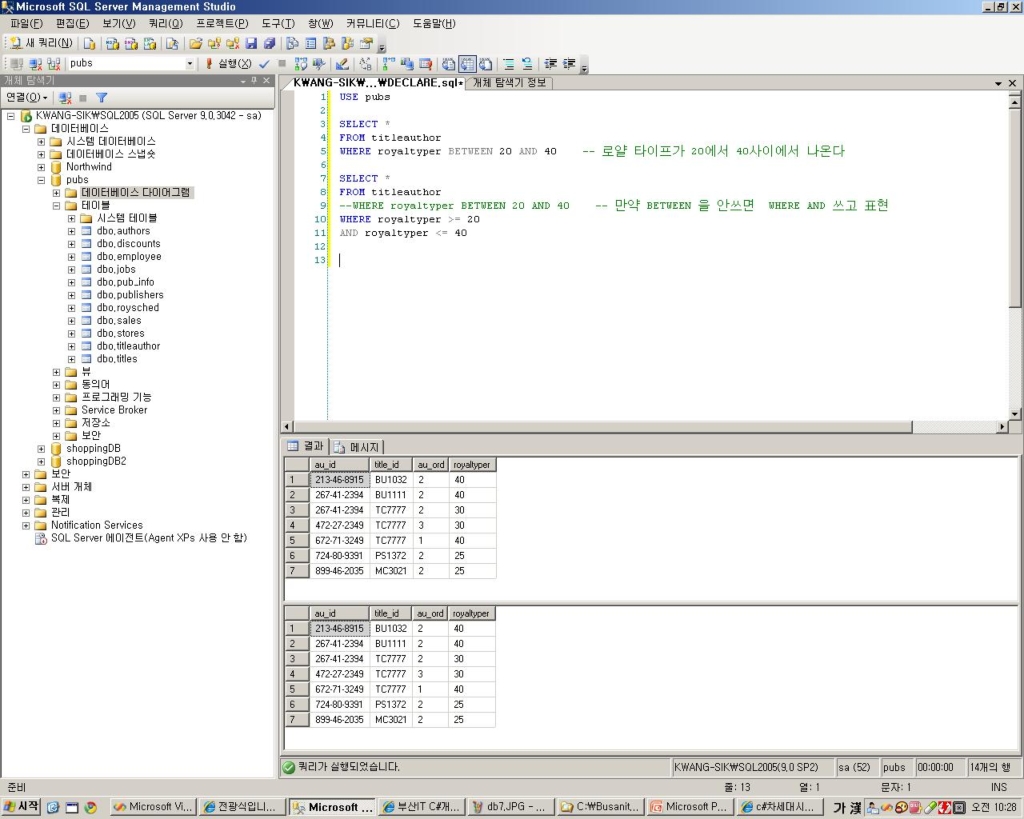Pin or unpin the Object Explorer panel
The width and height of the screenshot is (1024, 819).
253,80
